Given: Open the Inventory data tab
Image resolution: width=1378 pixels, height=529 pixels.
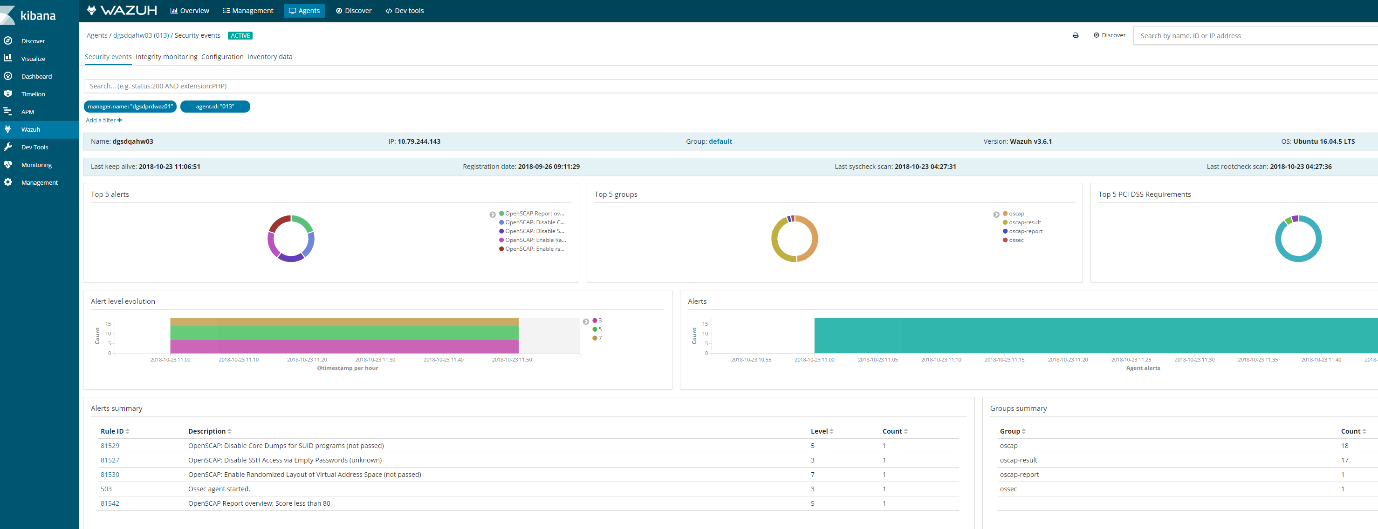Looking at the screenshot, I should 270,57.
